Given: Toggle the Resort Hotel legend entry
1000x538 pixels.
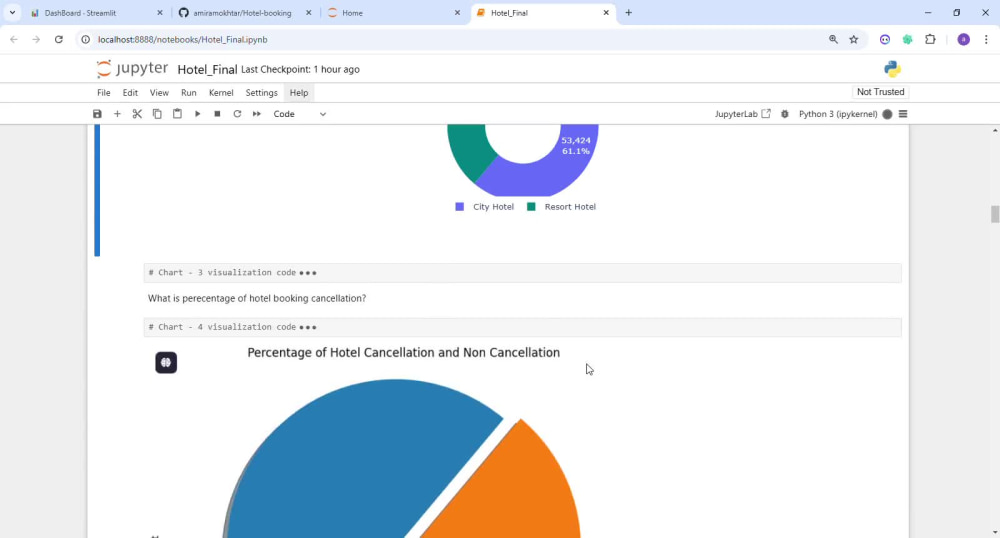Looking at the screenshot, I should tap(561, 207).
